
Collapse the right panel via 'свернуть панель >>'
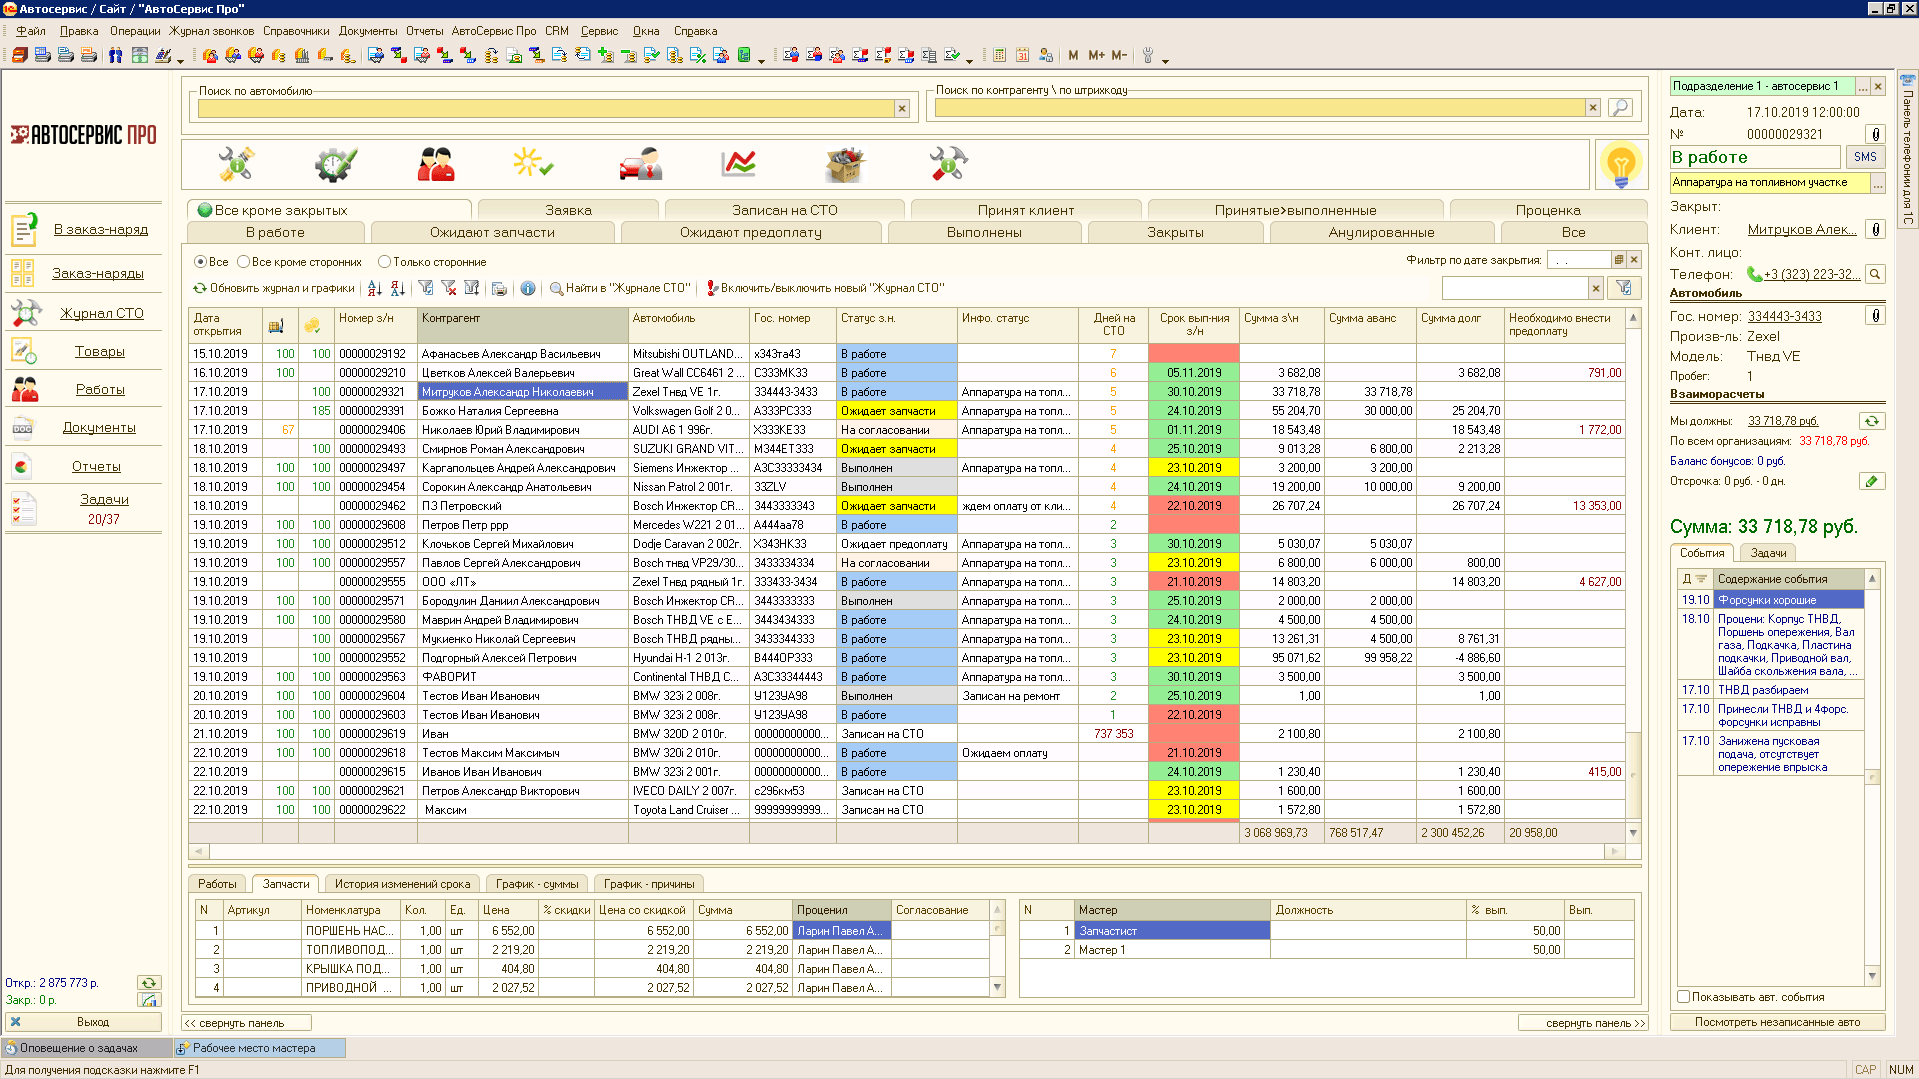point(1594,1023)
